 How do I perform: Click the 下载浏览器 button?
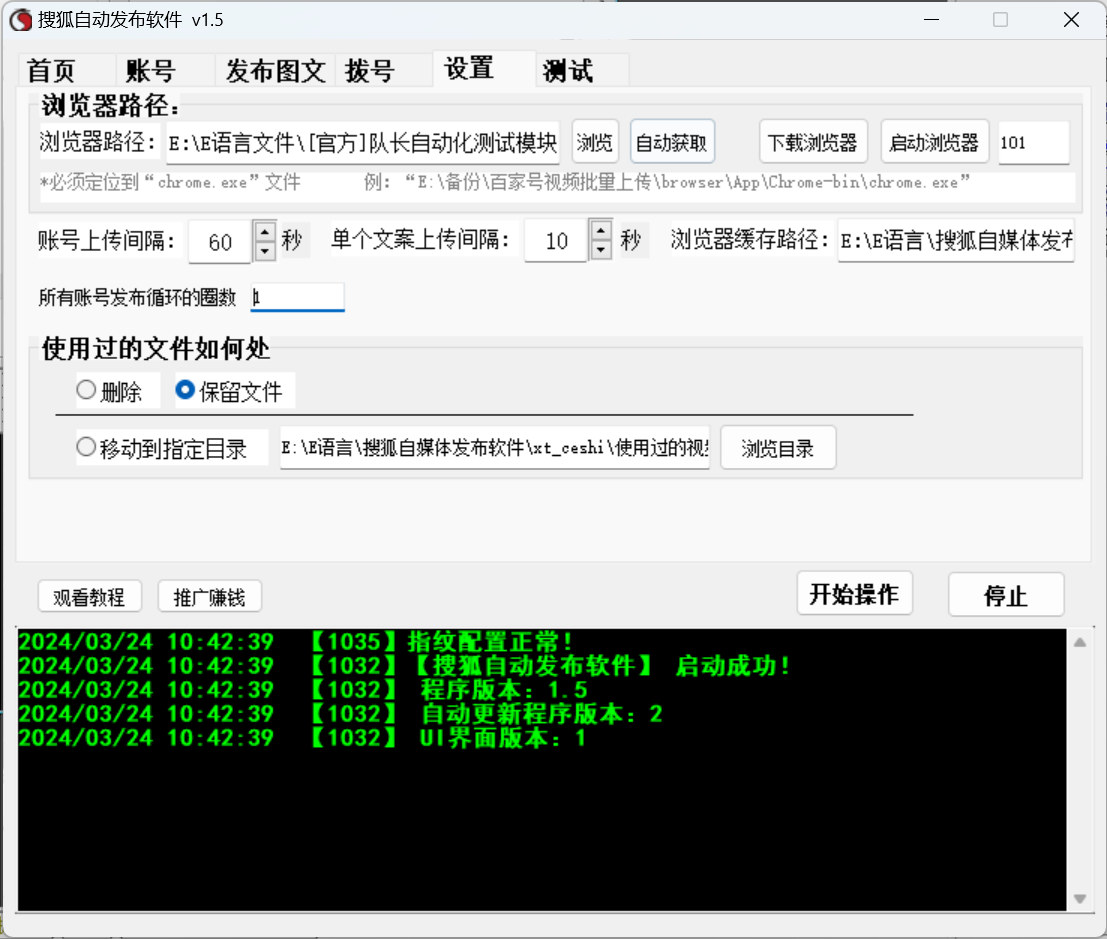click(x=812, y=143)
